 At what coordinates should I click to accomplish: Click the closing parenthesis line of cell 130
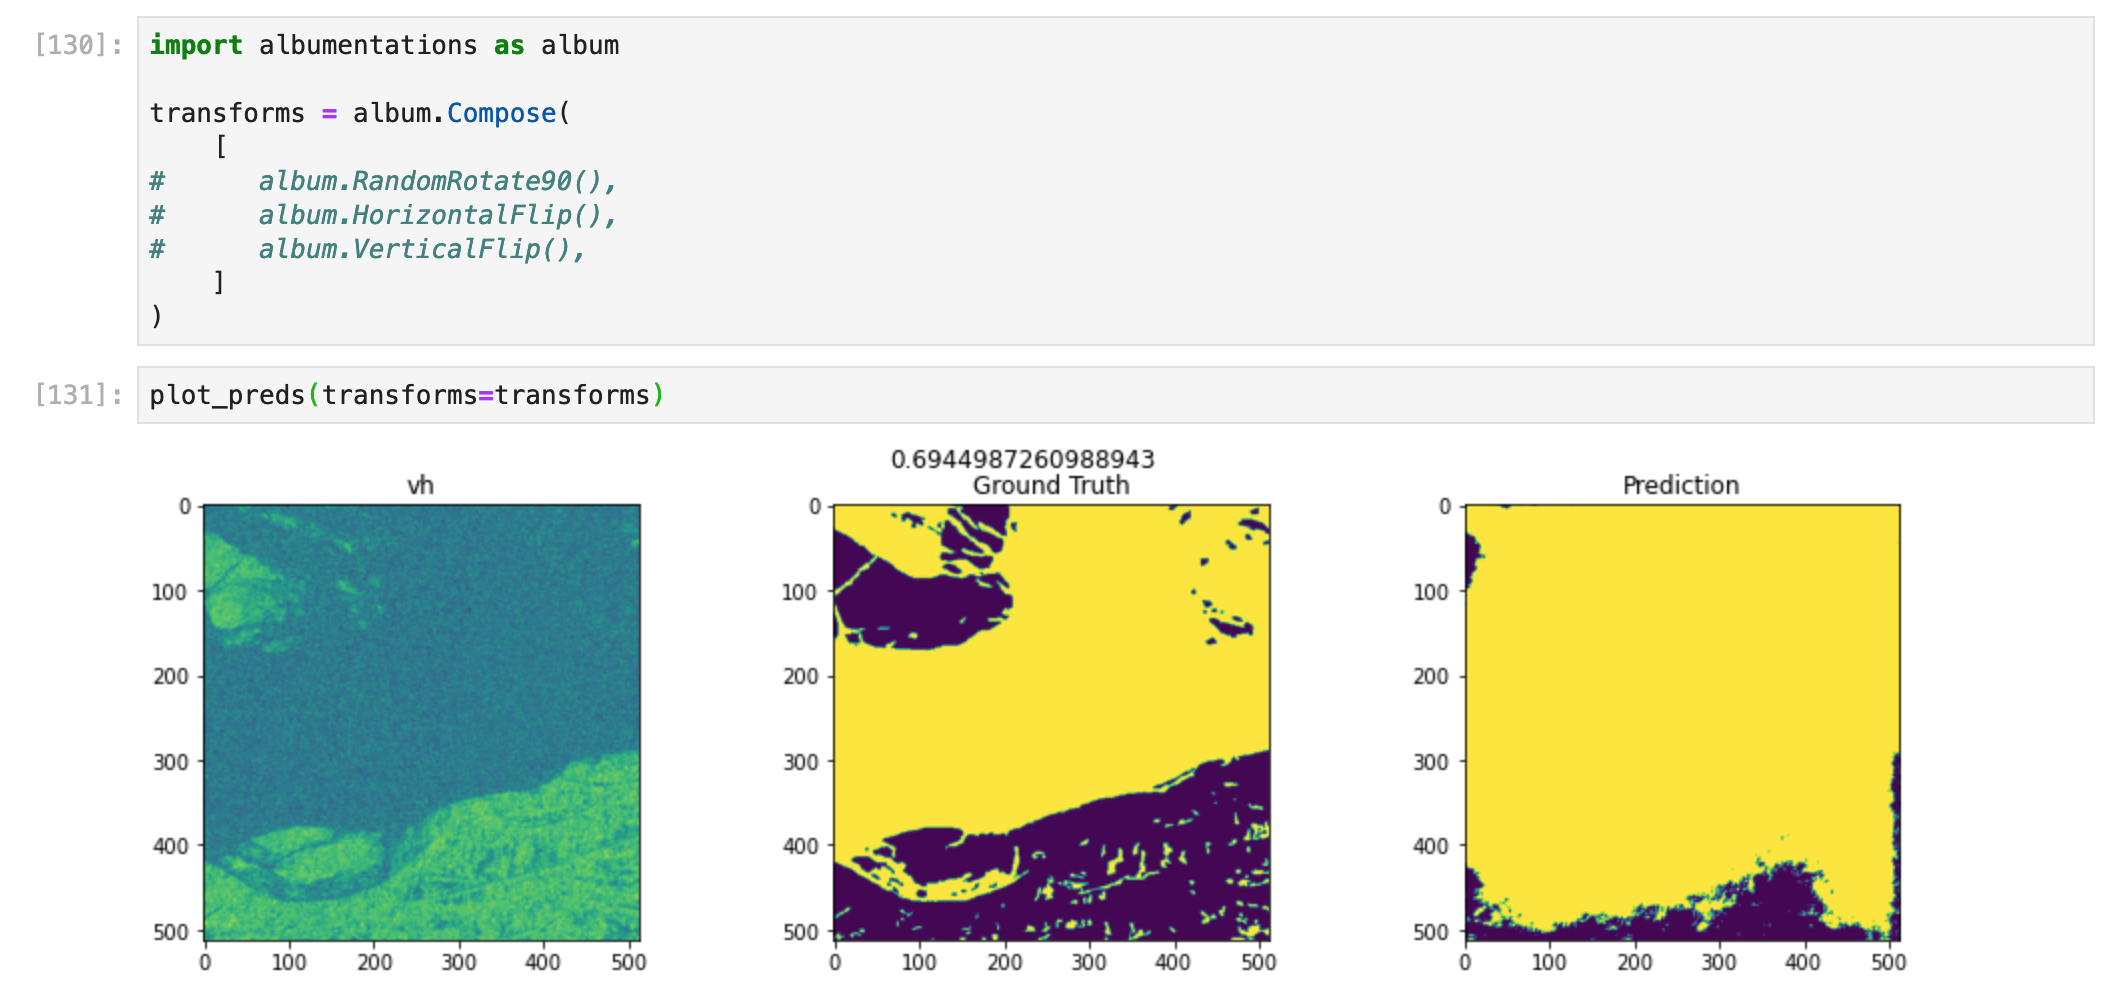(156, 317)
